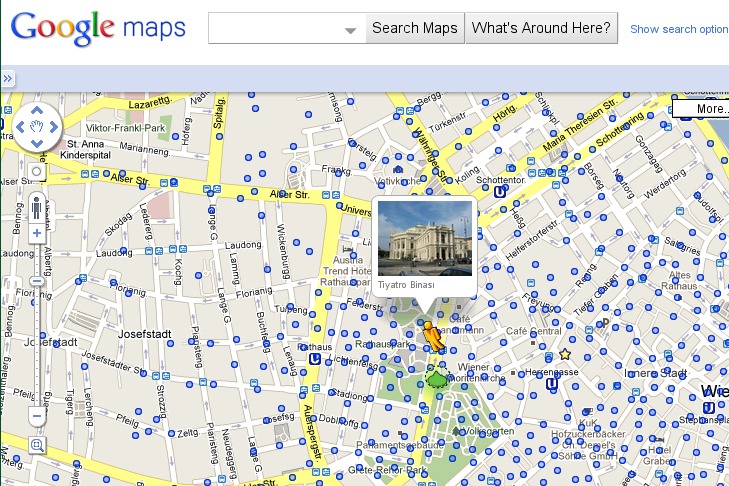The image size is (729, 486).
Task: Click the KuK Hofzuckerbäcker shop icon
Action: coord(588,411)
